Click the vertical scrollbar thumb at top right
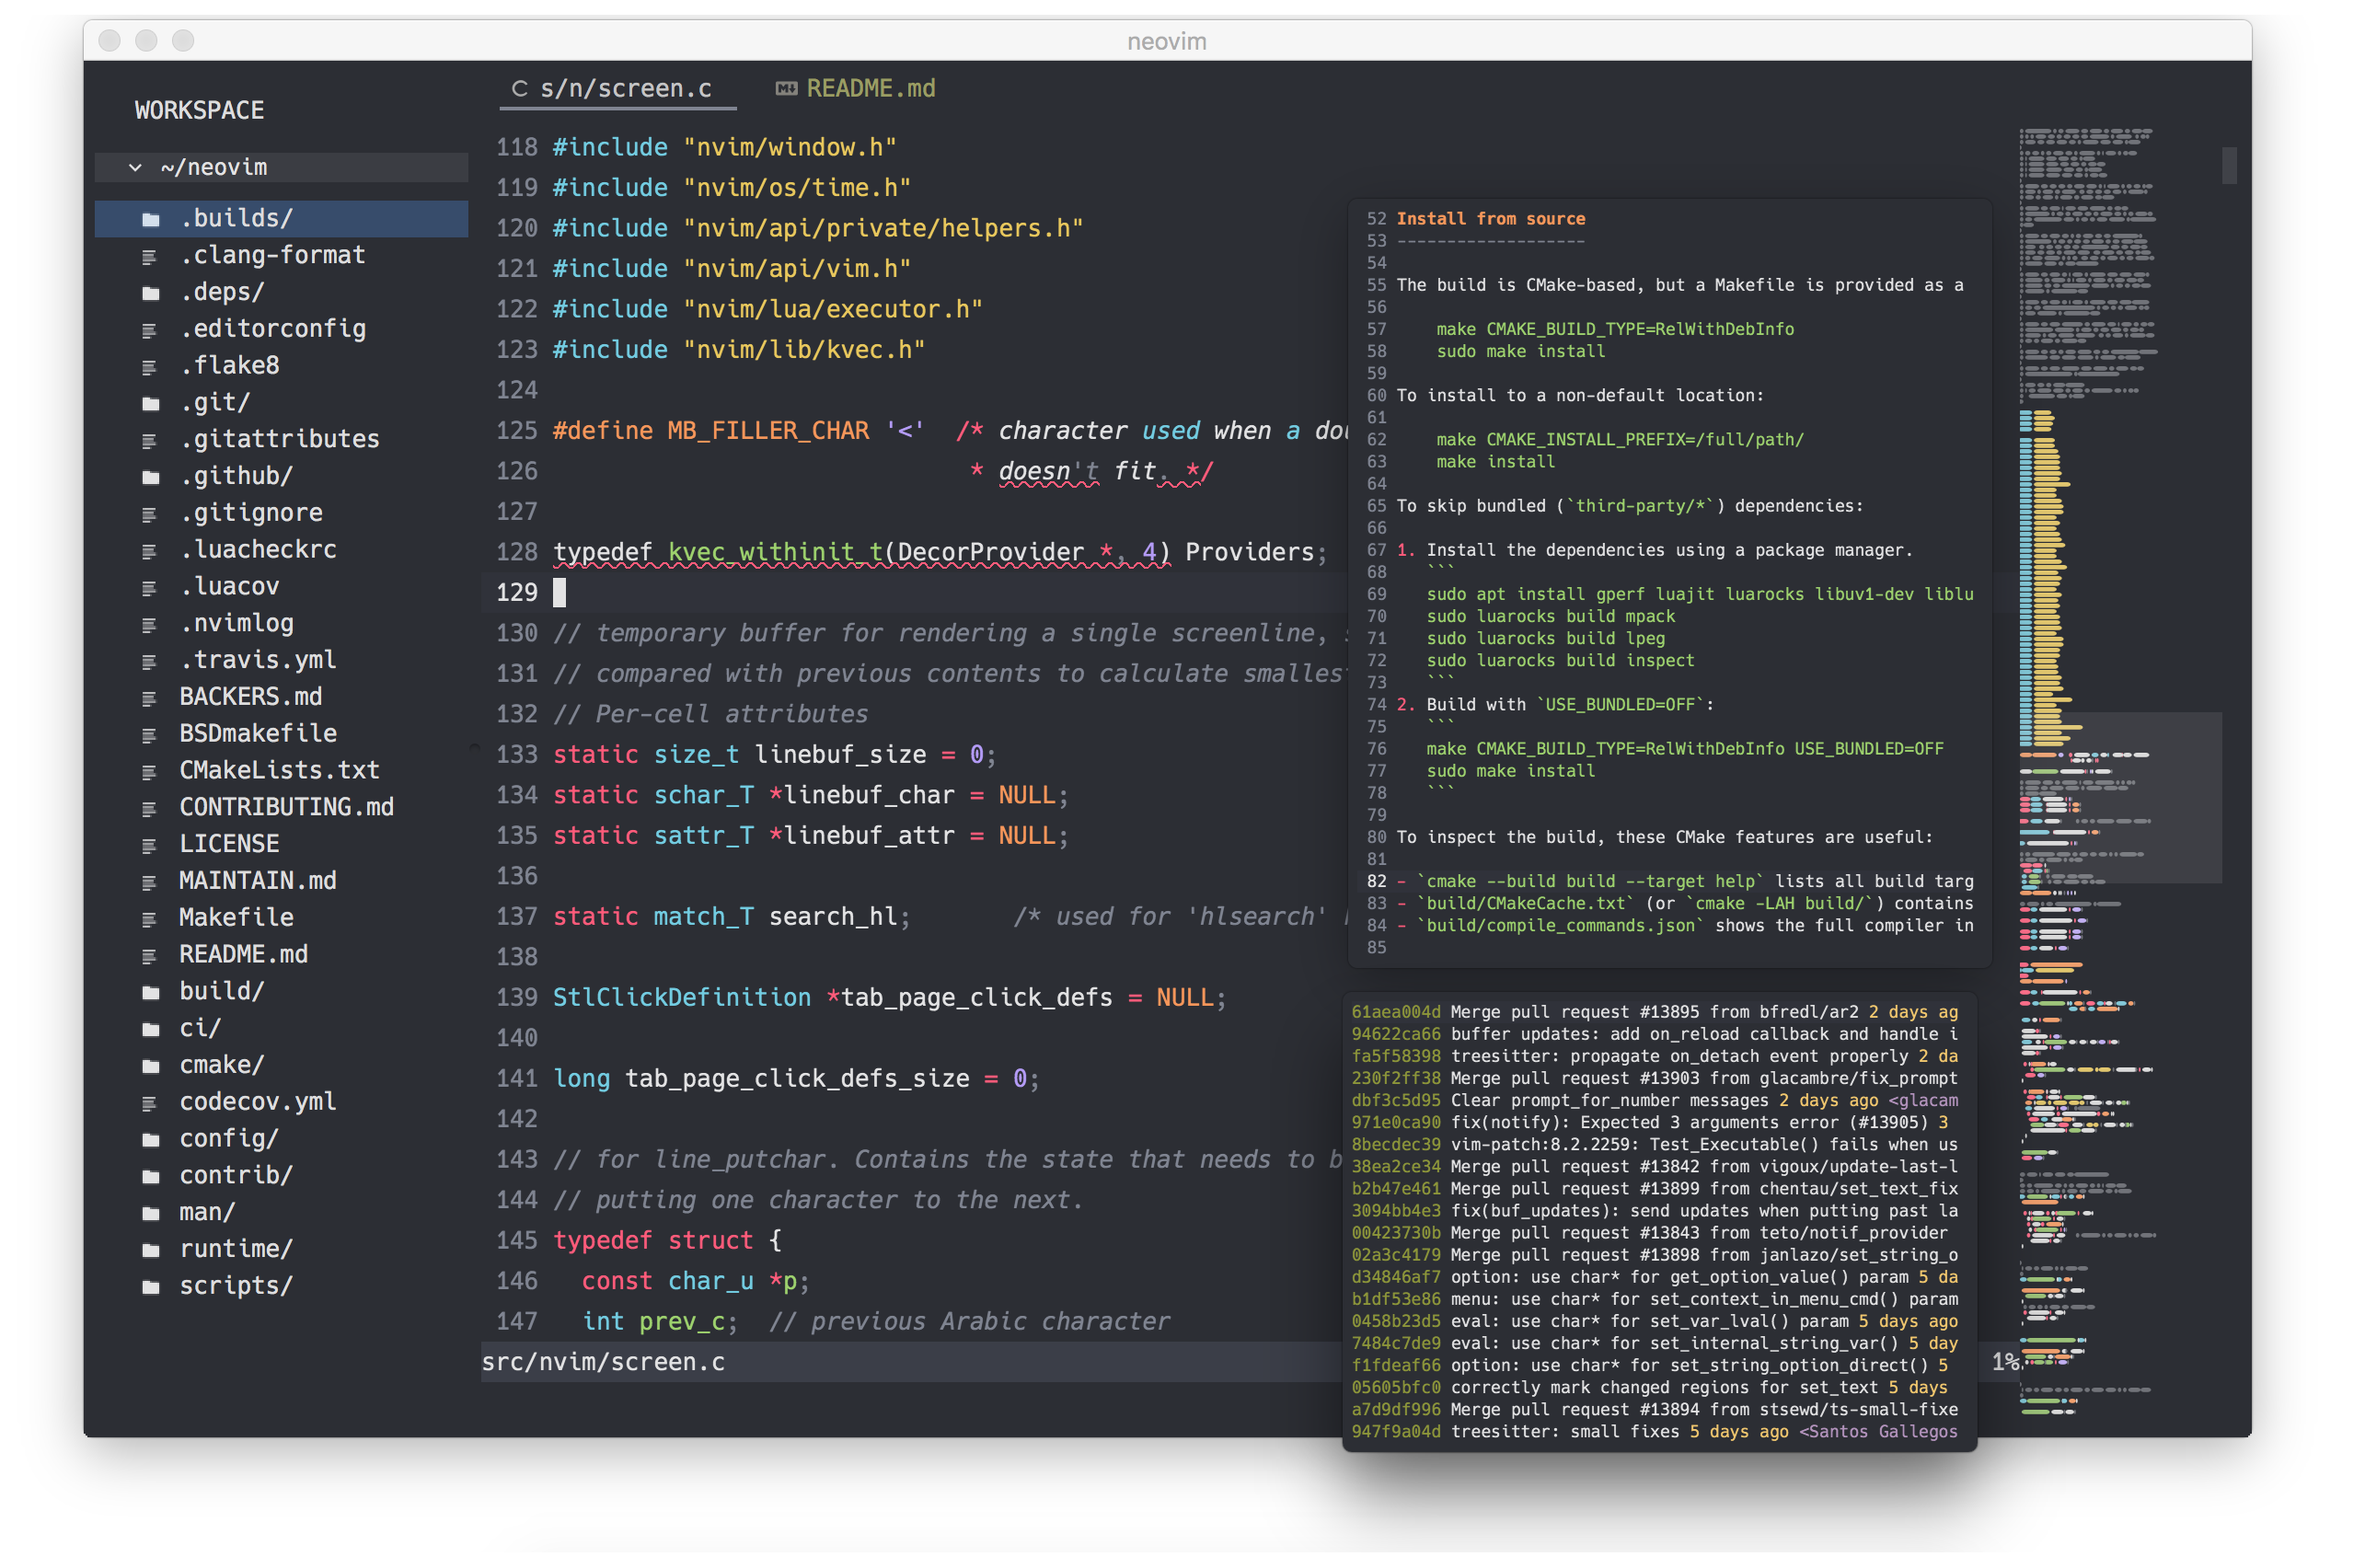This screenshot has width=2365, height=1568. click(x=2229, y=166)
